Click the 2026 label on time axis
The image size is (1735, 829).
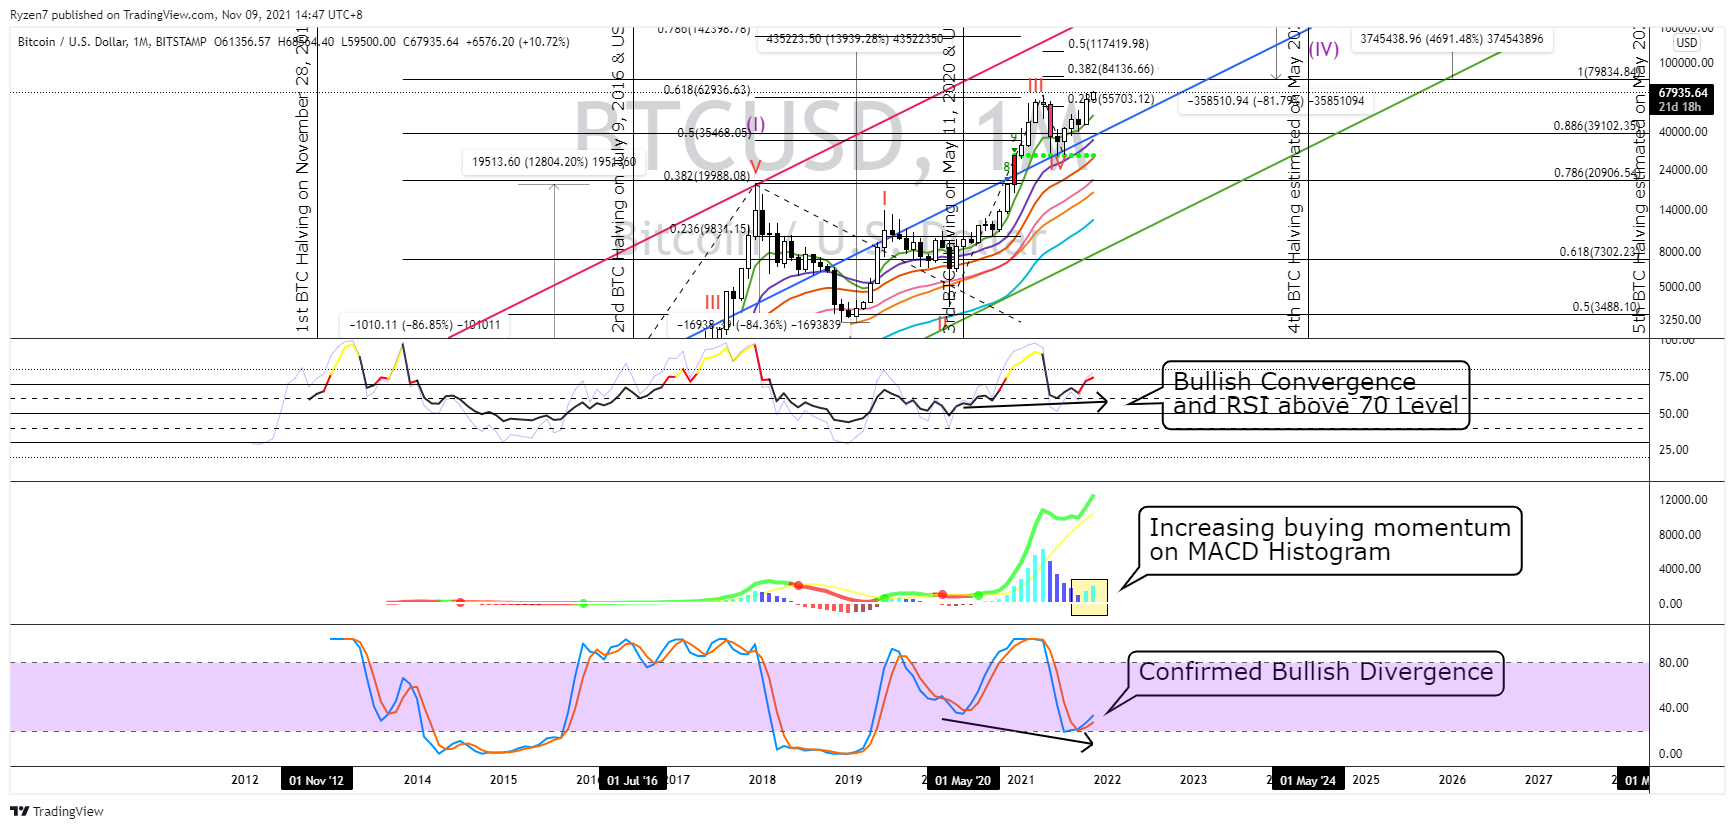(x=1452, y=780)
